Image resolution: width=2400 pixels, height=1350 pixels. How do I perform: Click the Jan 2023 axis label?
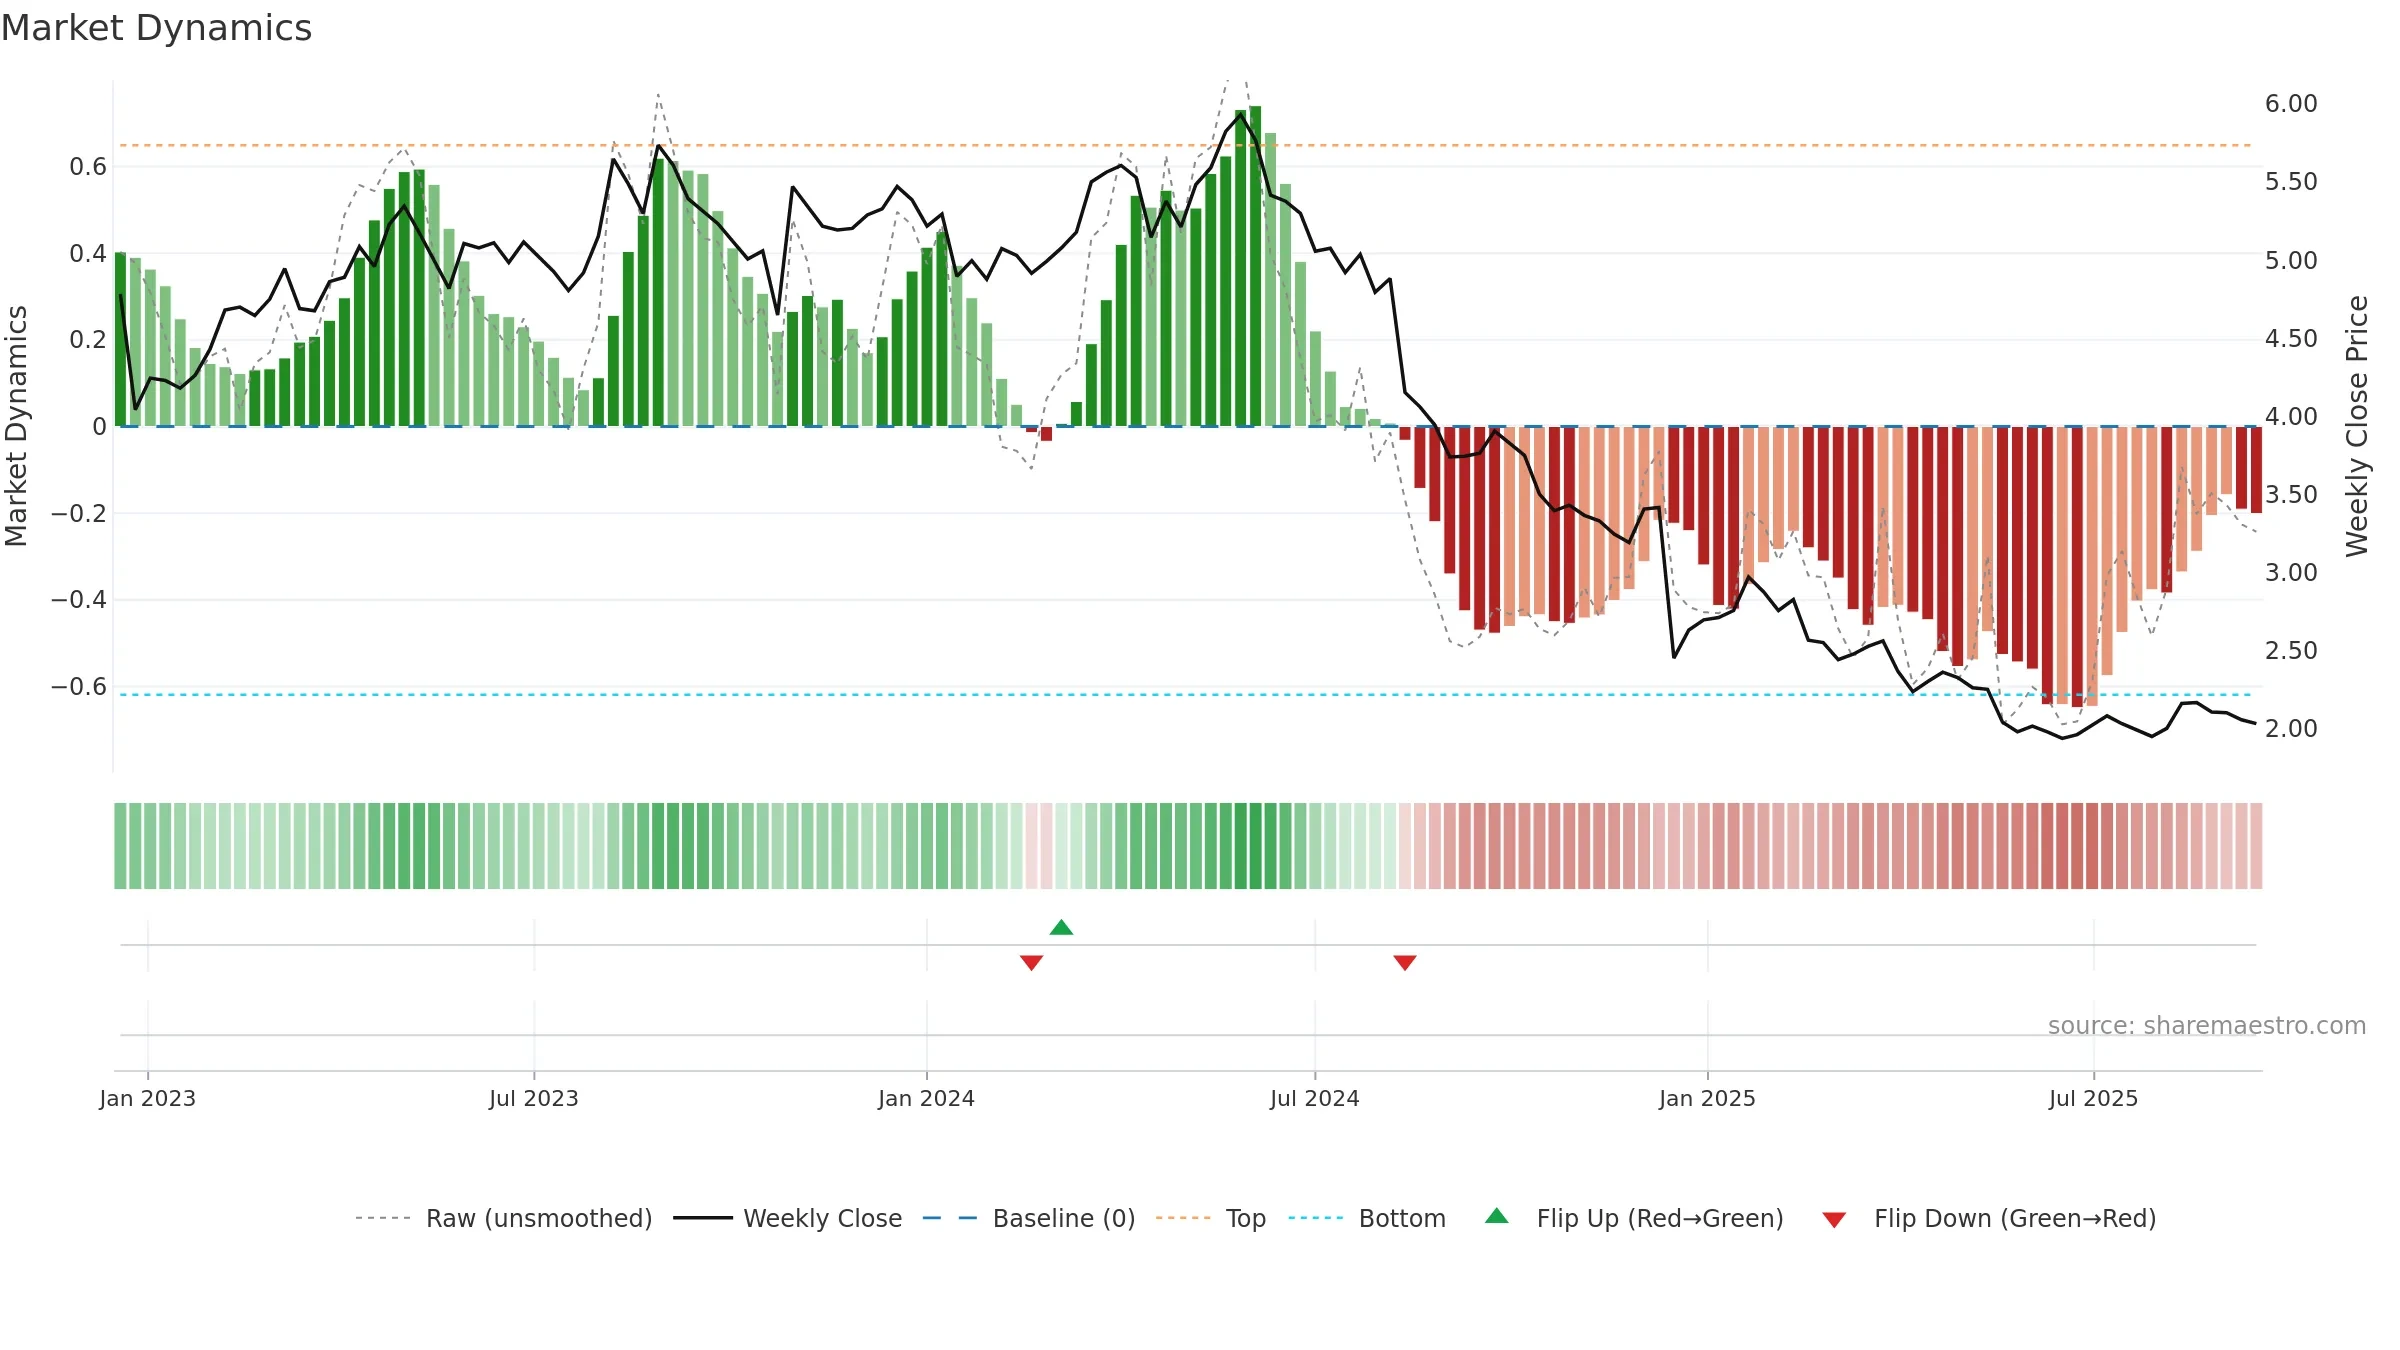pyautogui.click(x=147, y=1098)
